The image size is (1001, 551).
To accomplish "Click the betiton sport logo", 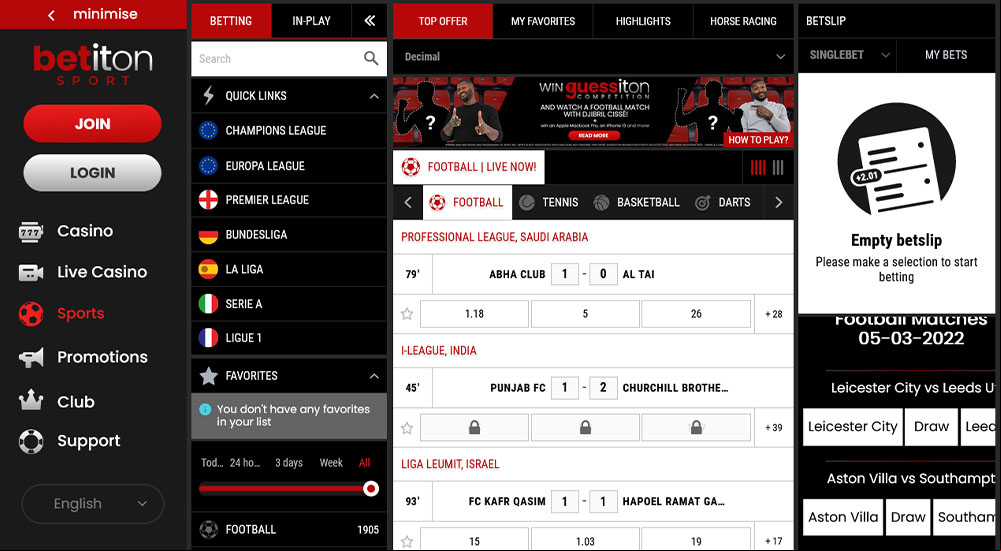I will pos(93,64).
